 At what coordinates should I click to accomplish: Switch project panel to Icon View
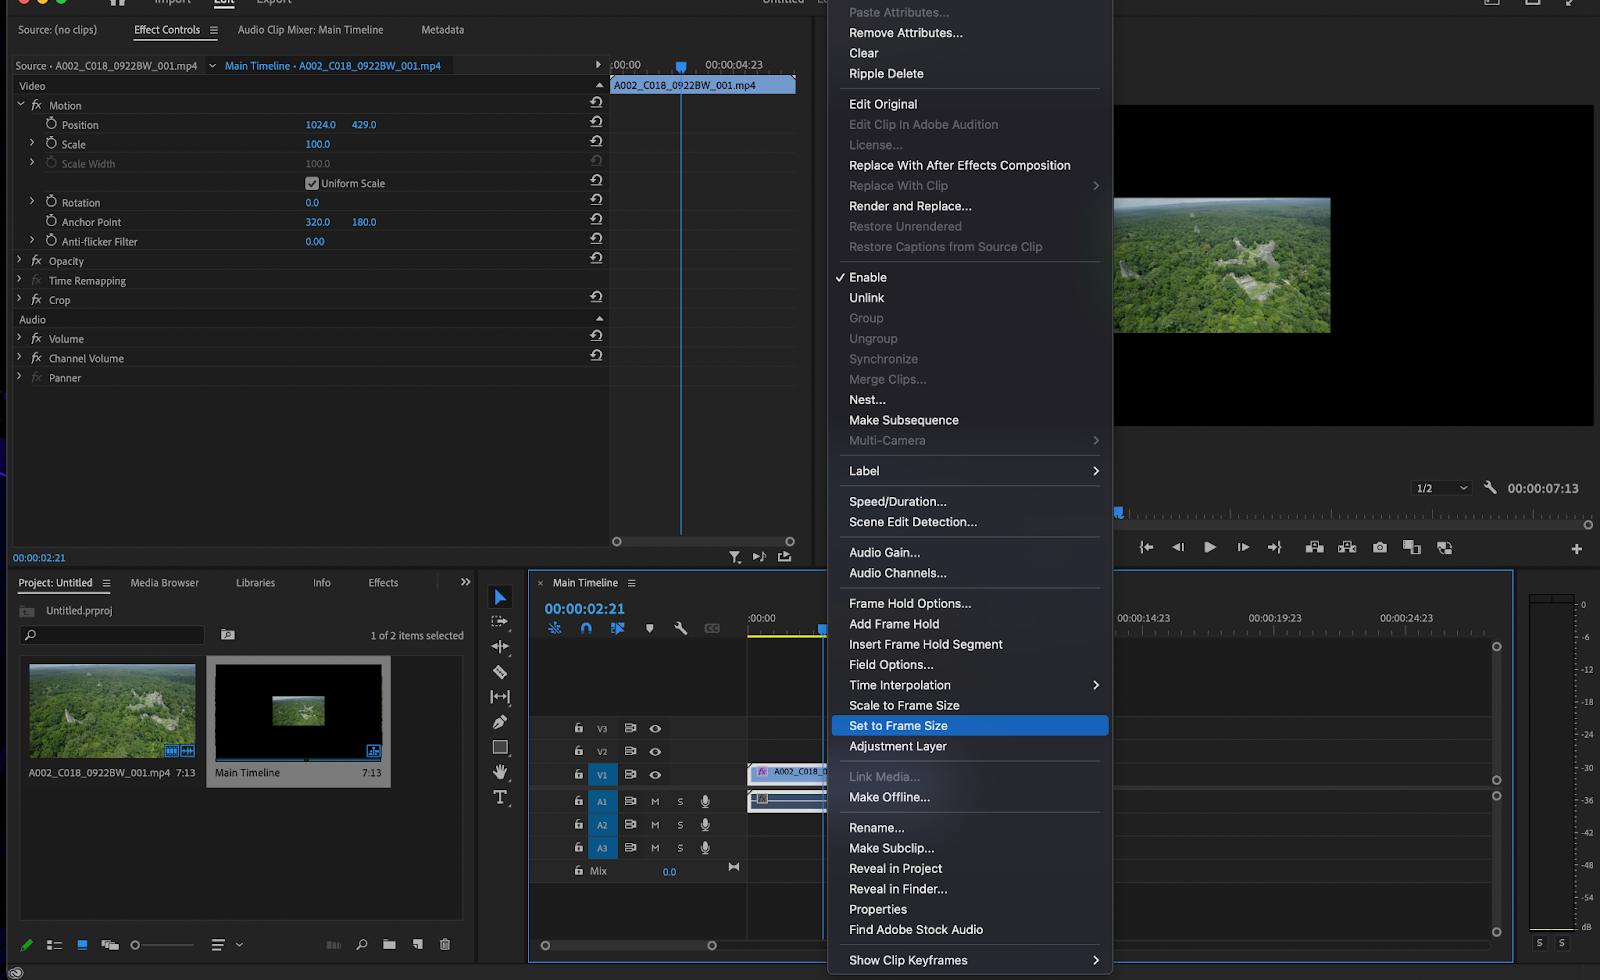tap(82, 945)
